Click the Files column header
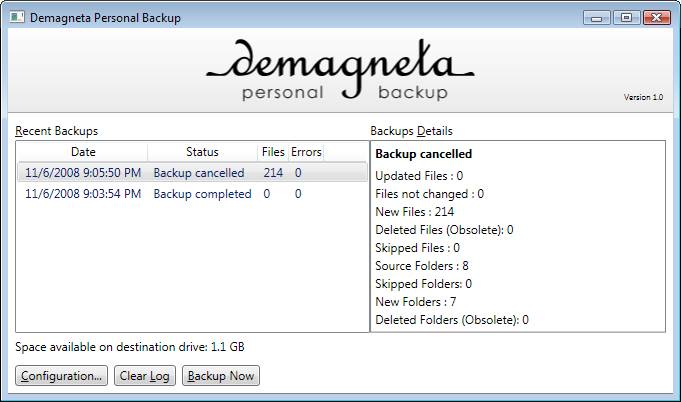Screen dimensions: 681x402 coord(273,152)
